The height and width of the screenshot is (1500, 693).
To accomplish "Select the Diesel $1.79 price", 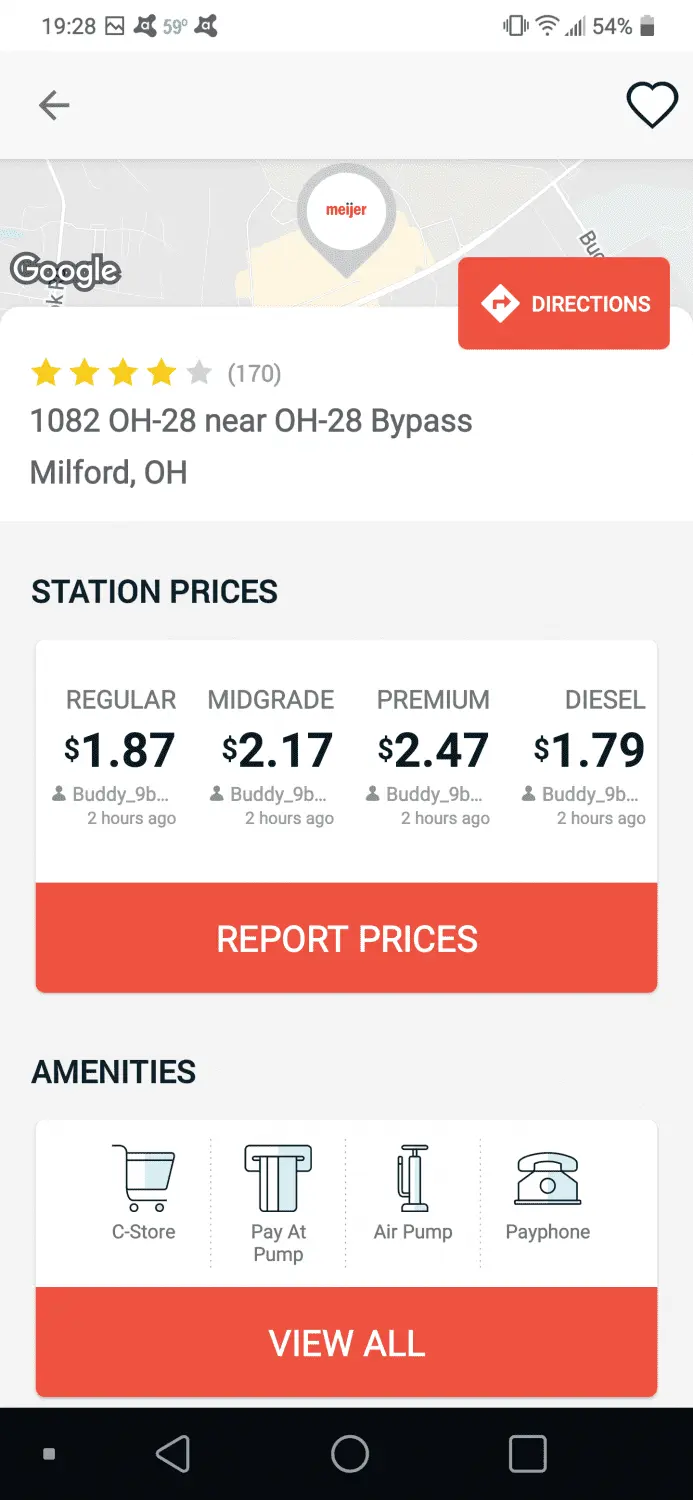I will point(589,751).
